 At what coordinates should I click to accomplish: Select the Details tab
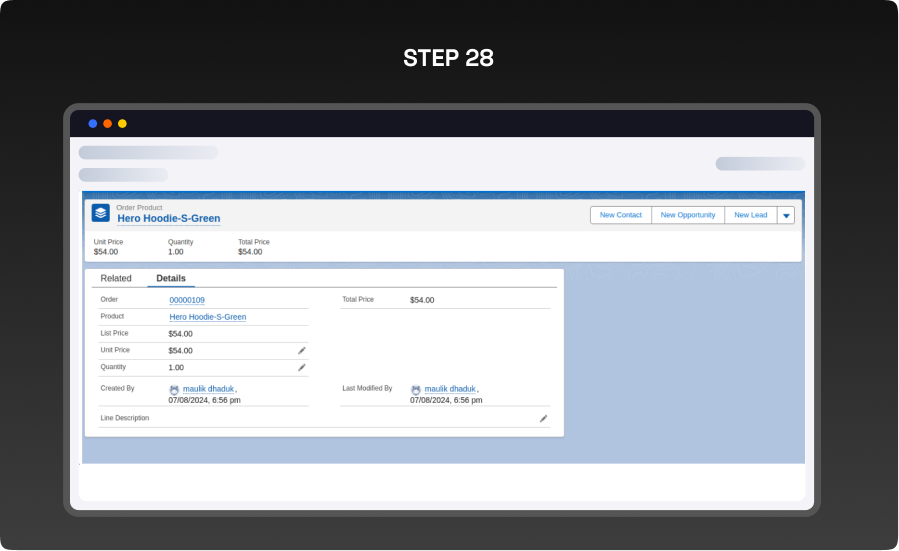coord(171,279)
